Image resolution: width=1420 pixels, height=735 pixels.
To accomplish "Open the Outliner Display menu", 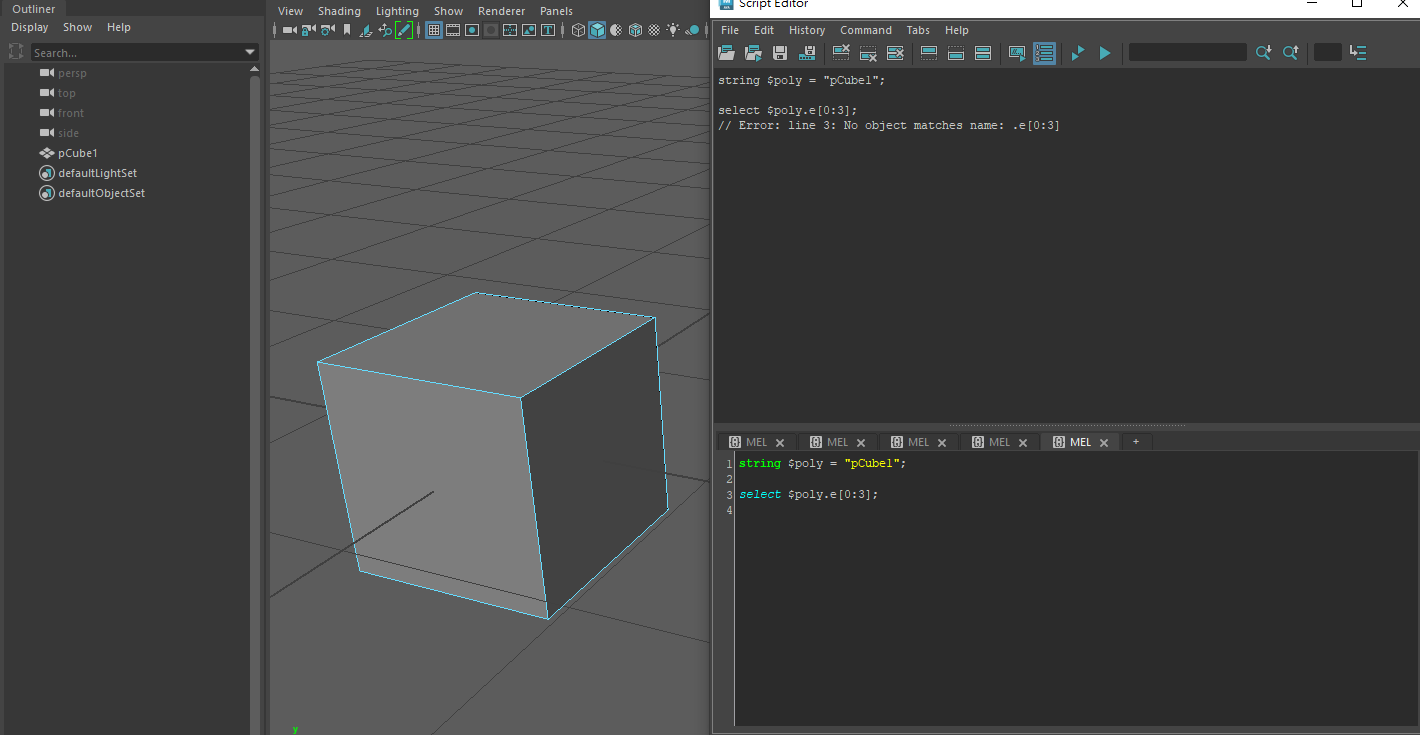I will [30, 27].
